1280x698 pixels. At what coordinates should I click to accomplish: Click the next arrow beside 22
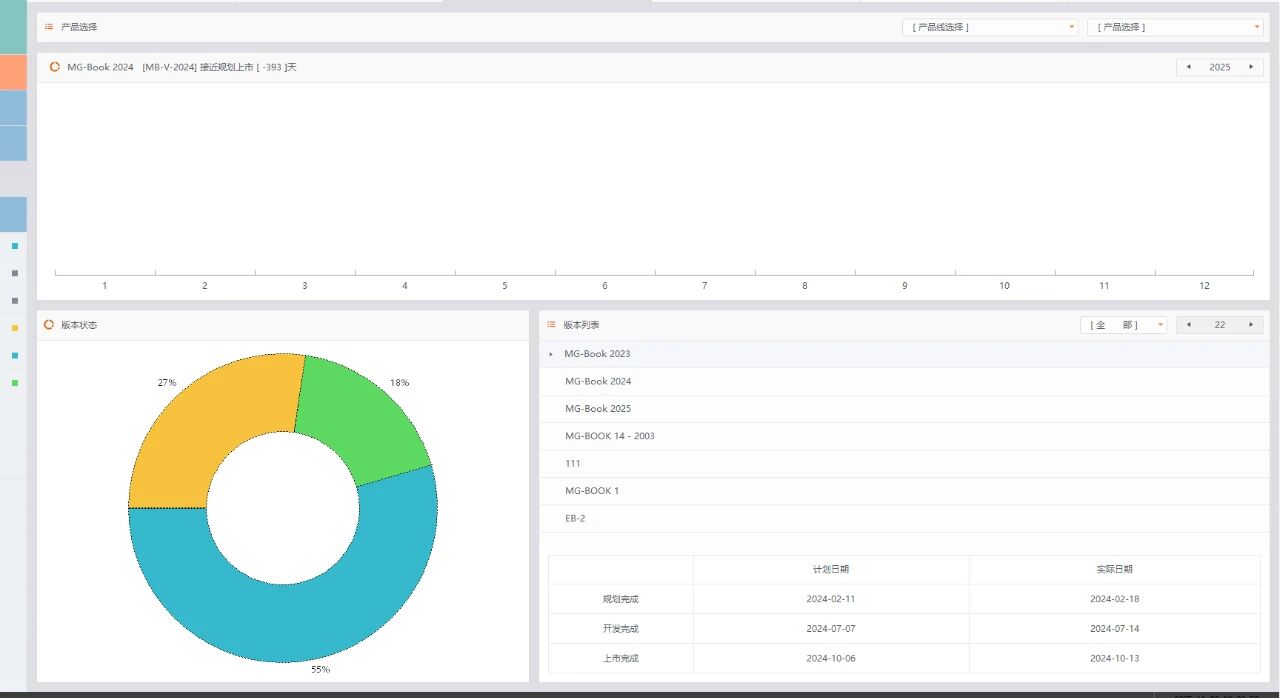point(1250,325)
